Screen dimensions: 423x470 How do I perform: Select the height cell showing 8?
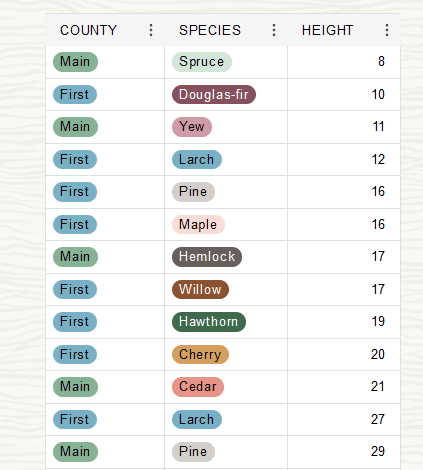pyautogui.click(x=344, y=62)
